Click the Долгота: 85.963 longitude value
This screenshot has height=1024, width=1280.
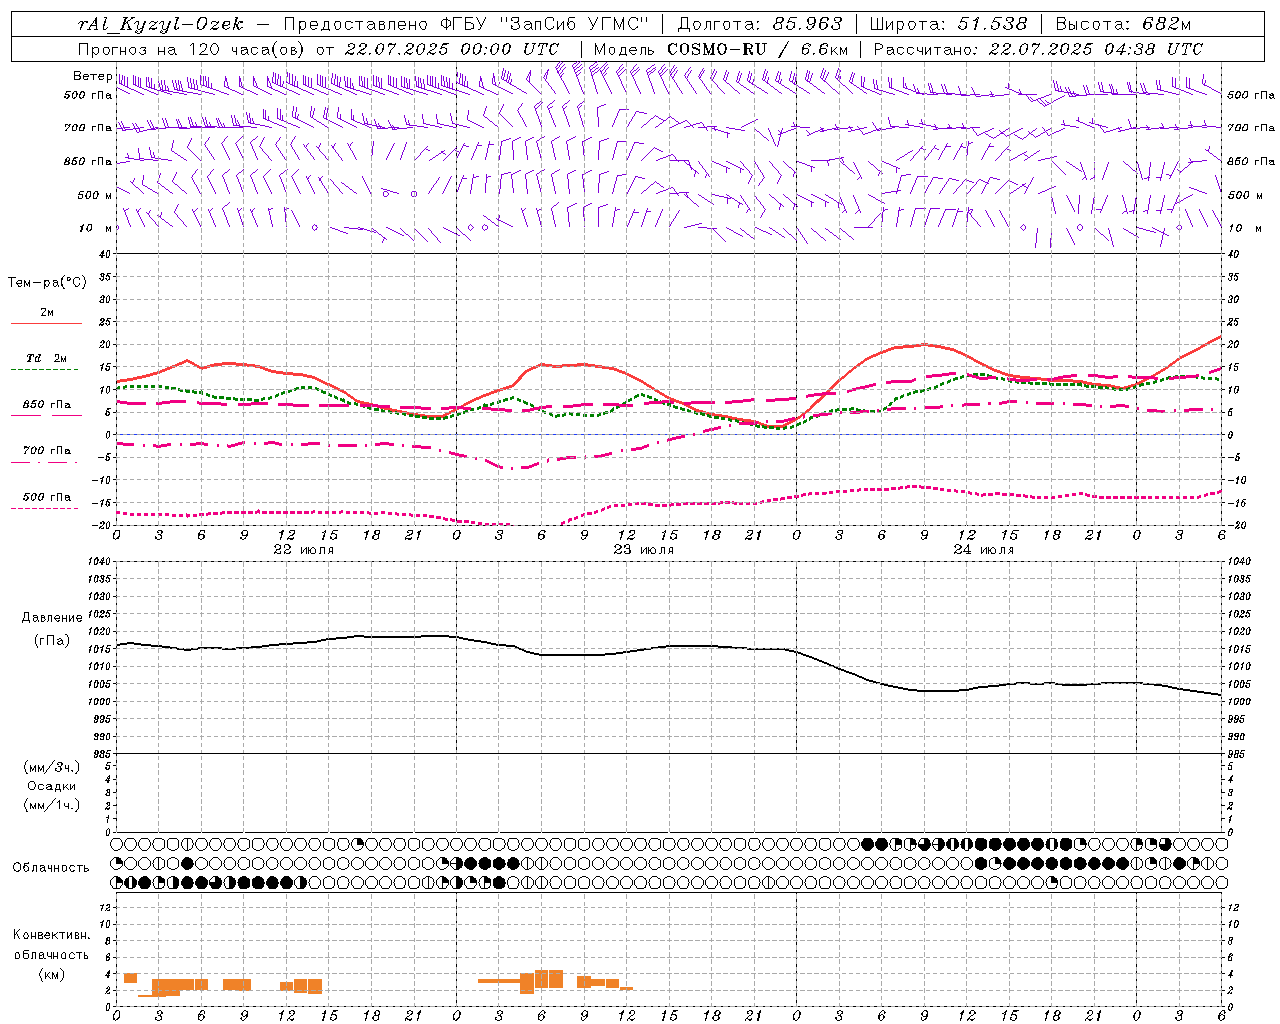[760, 25]
